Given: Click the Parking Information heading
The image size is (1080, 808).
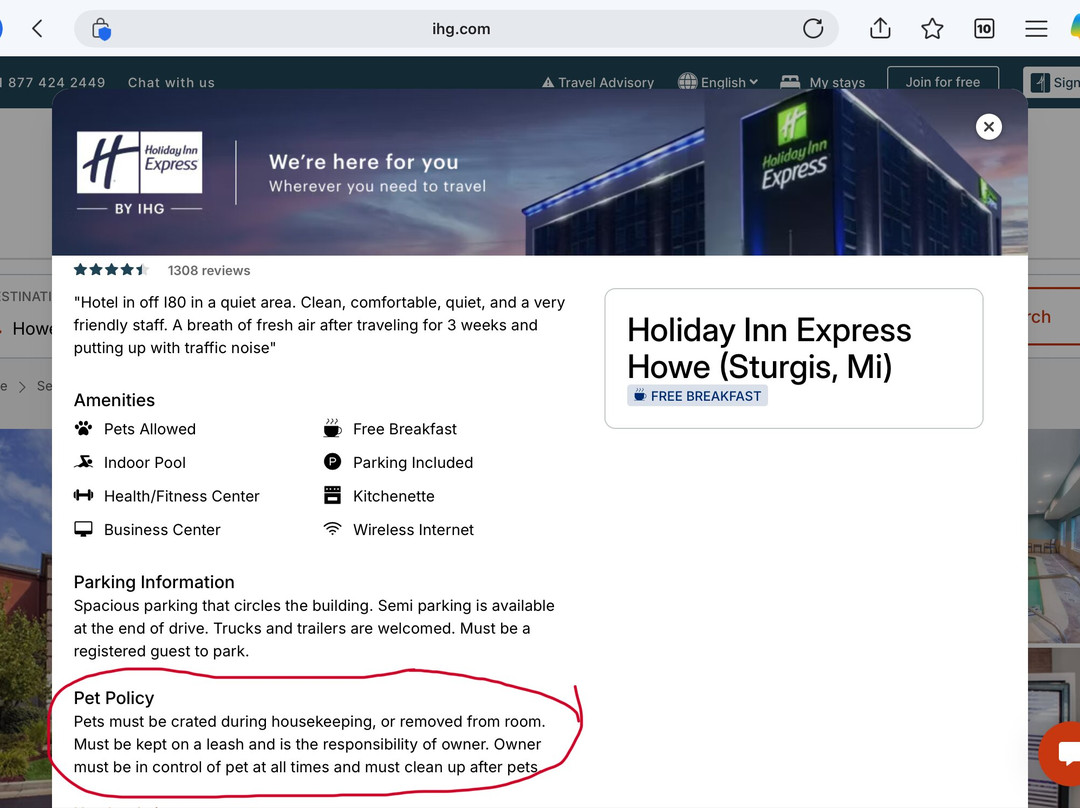Looking at the screenshot, I should (154, 582).
